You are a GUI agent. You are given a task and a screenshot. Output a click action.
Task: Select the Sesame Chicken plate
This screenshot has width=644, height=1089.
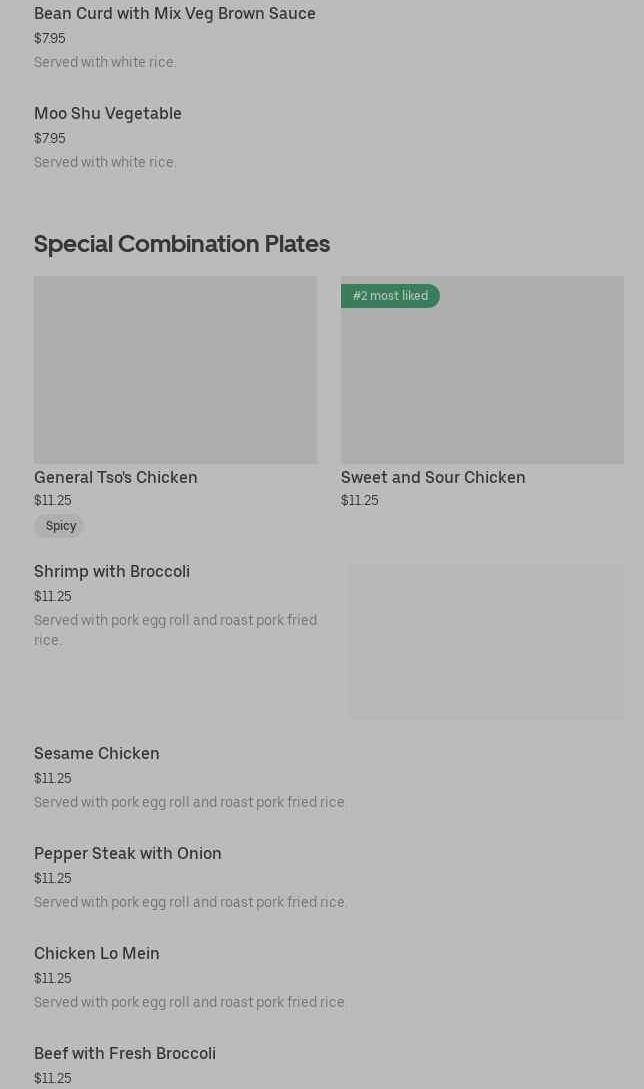pyautogui.click(x=97, y=754)
